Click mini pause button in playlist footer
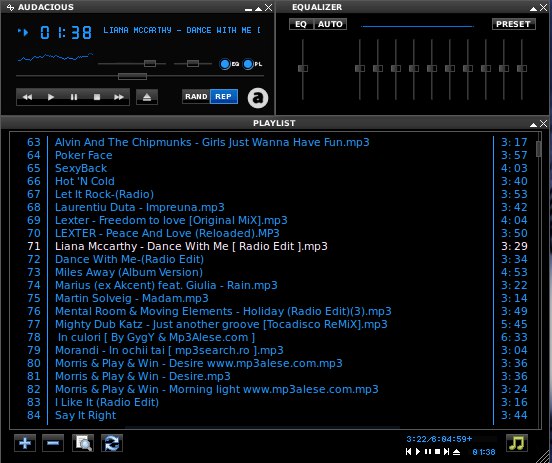 (428, 452)
